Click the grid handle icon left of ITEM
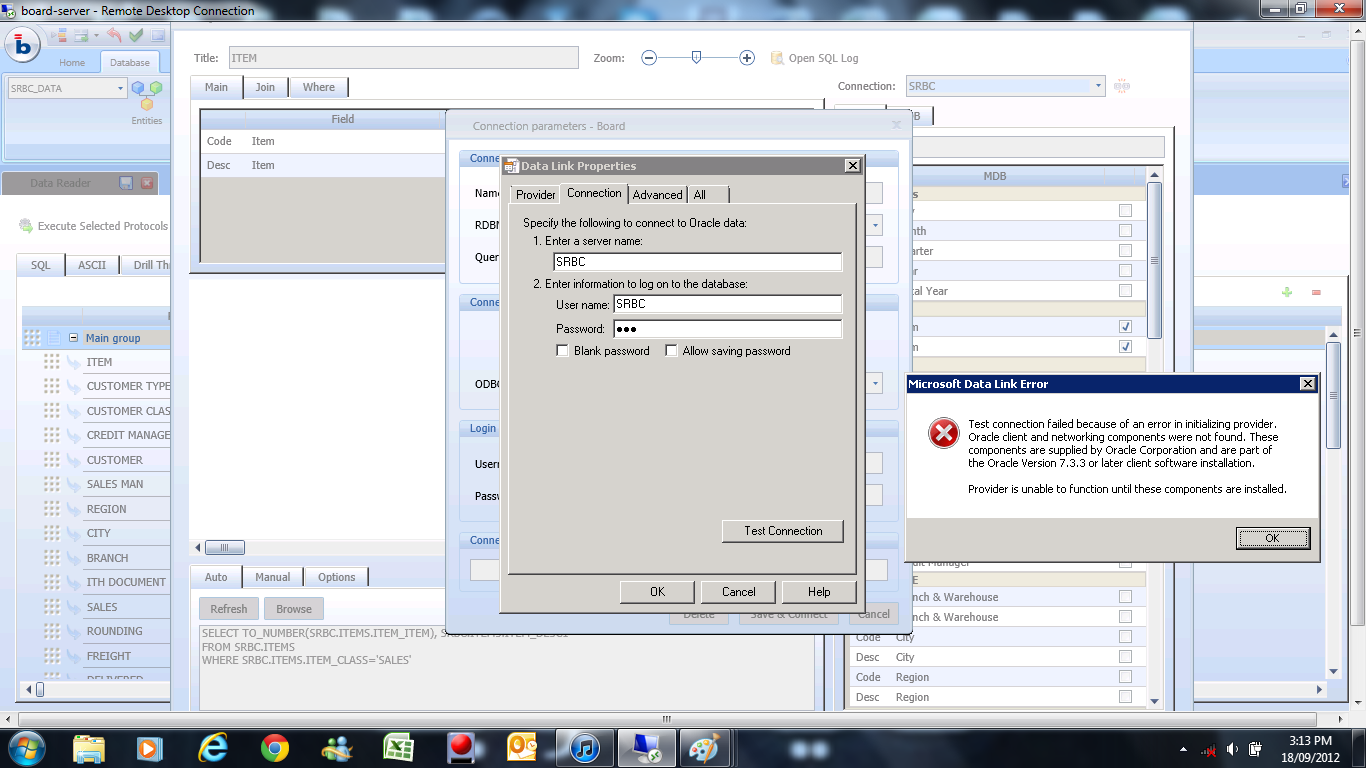 52,362
